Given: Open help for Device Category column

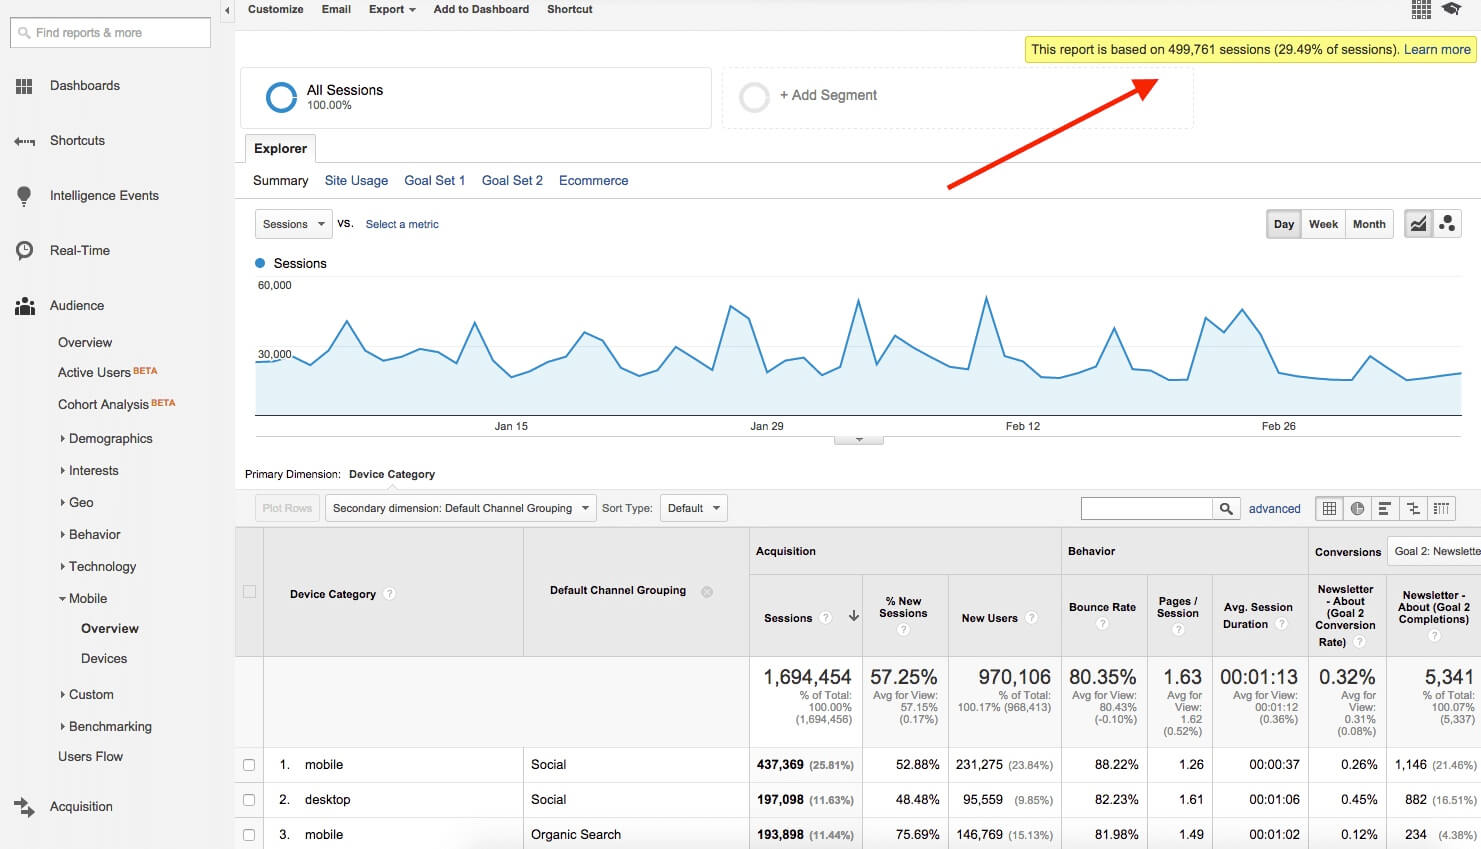Looking at the screenshot, I should 389,594.
